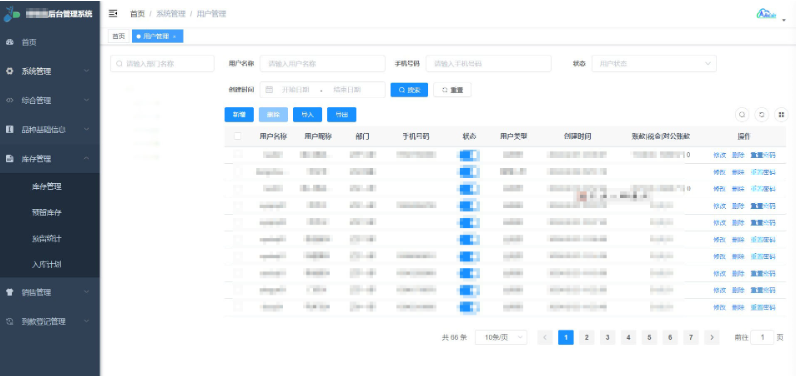Click the 综合管理 code icon
This screenshot has height=376, width=796.
point(9,100)
